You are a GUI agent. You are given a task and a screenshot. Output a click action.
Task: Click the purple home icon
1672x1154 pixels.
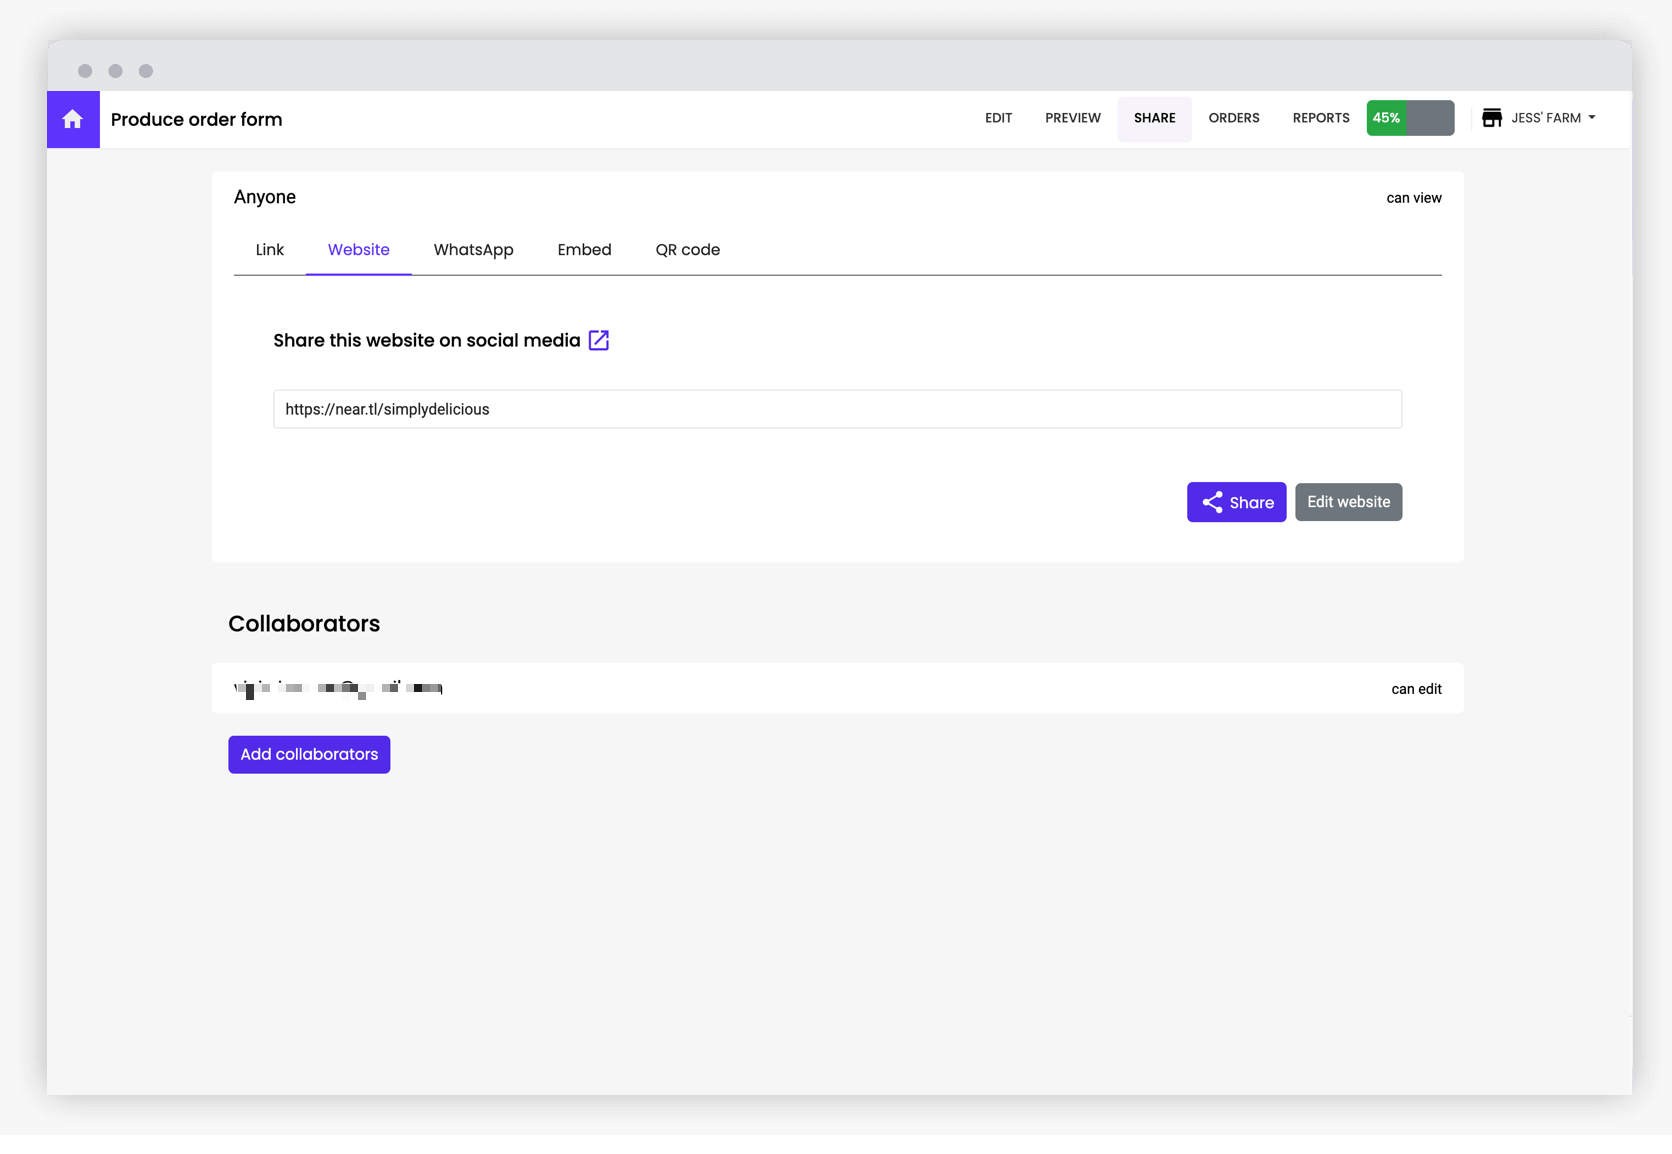(73, 119)
